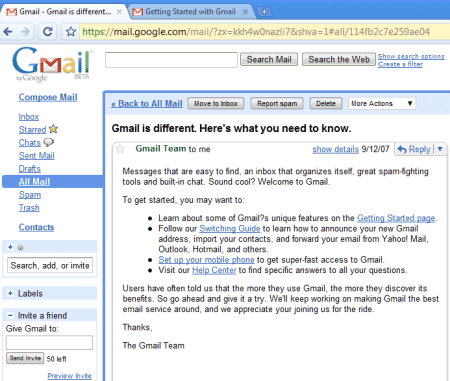This screenshot has height=381, width=450.
Task: Open Spam folder
Action: coord(30,195)
